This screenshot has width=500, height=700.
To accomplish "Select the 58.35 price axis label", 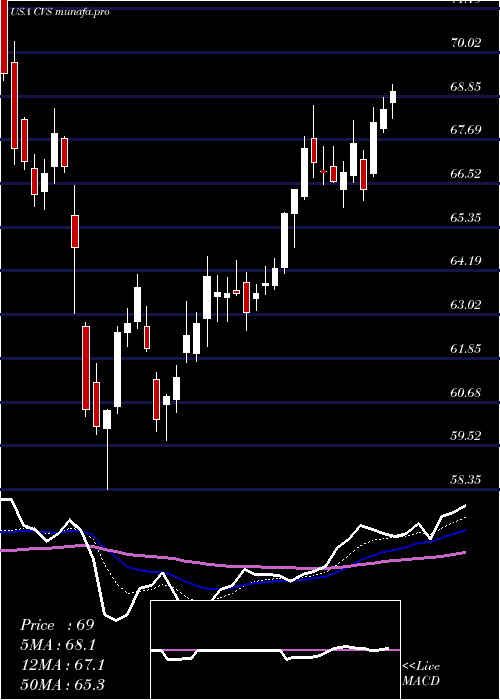I will (x=466, y=480).
